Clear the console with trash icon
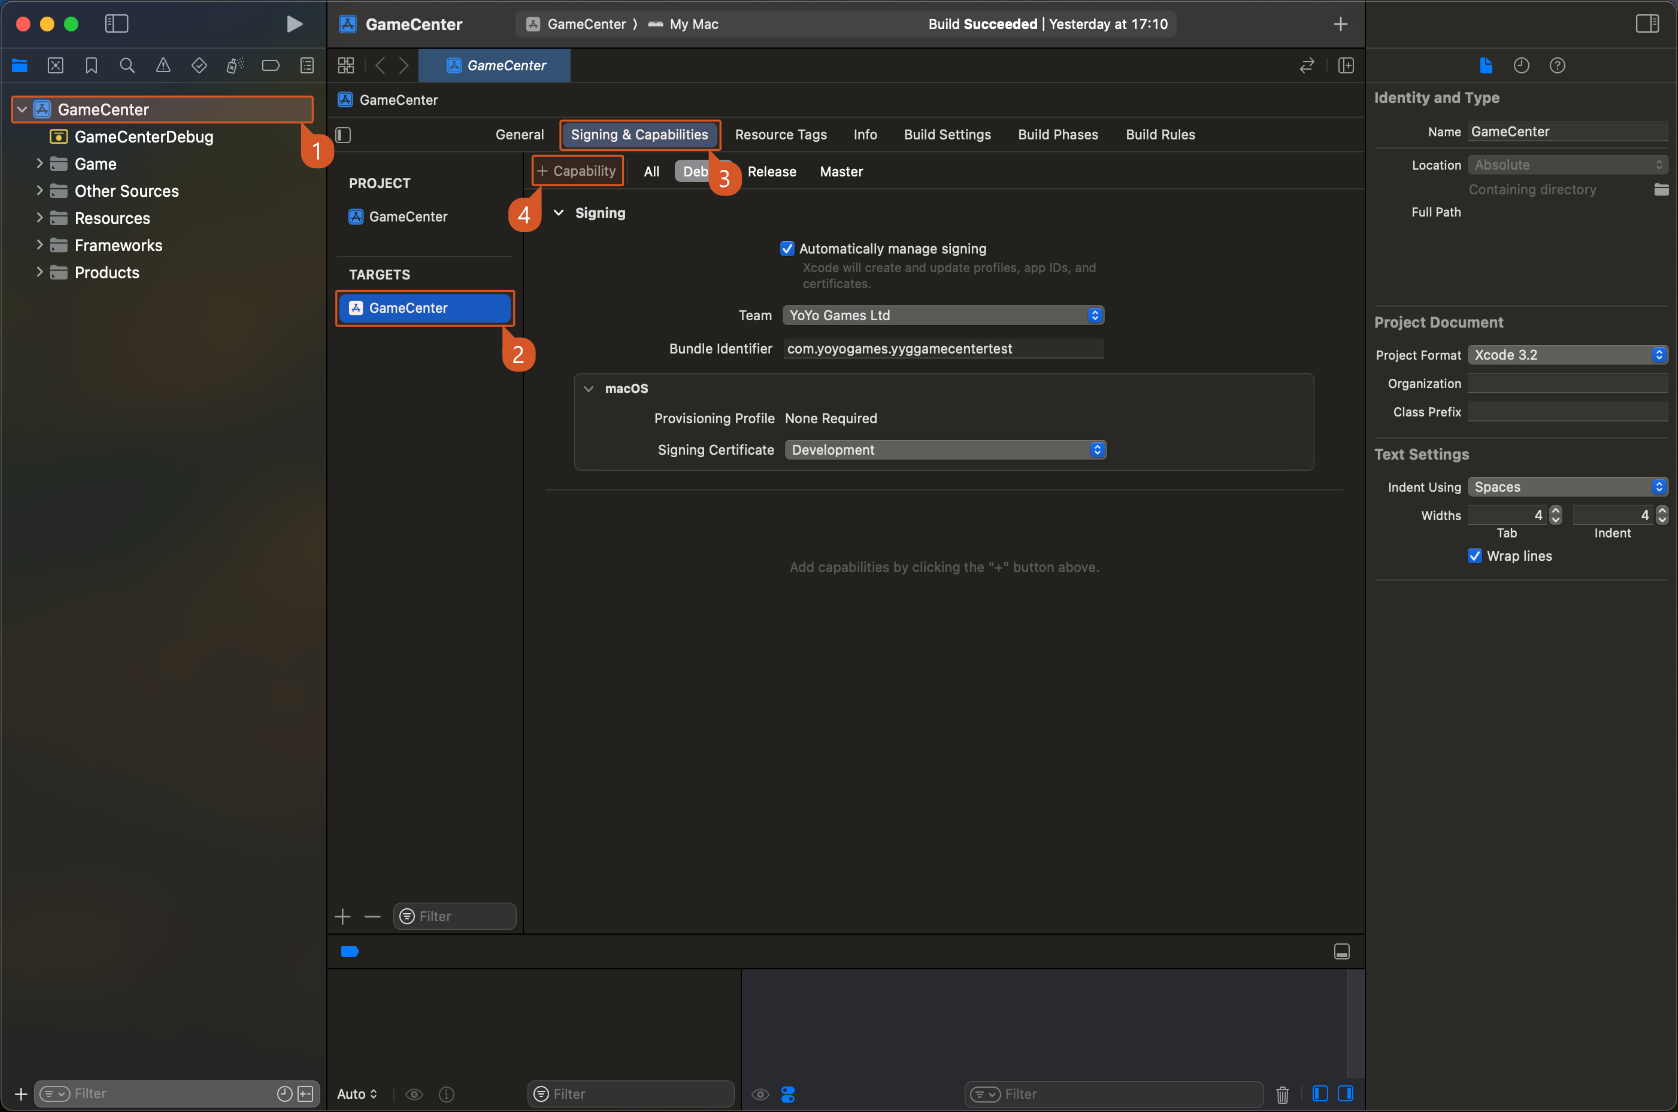This screenshot has height=1112, width=1678. point(1283,1095)
